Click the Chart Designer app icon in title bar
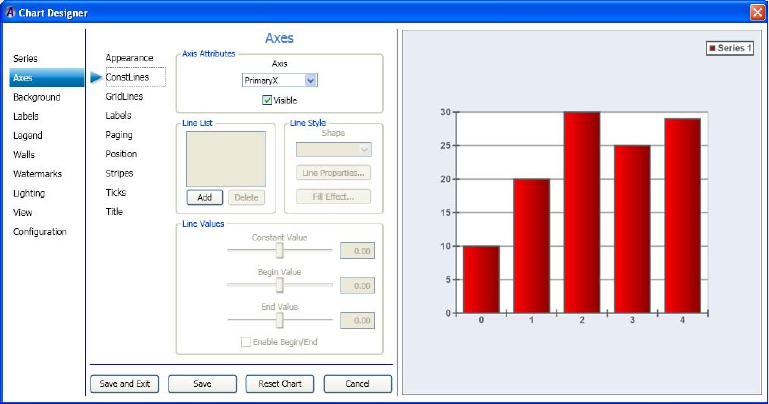The image size is (769, 404). 10,12
